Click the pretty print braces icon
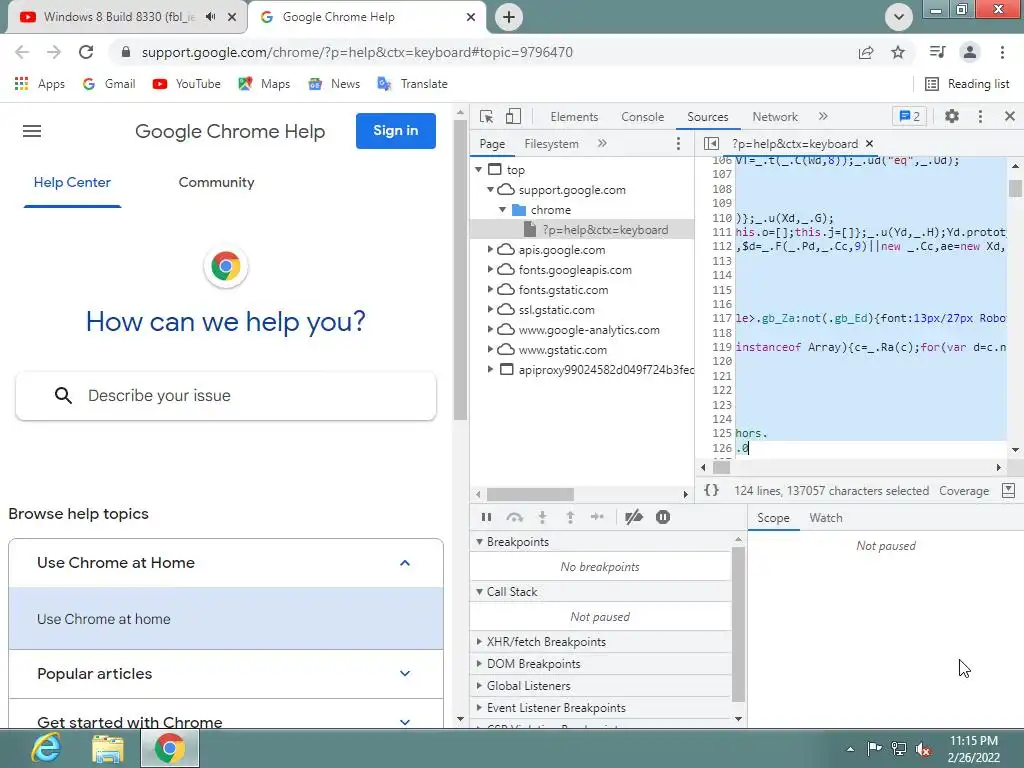 click(x=711, y=490)
